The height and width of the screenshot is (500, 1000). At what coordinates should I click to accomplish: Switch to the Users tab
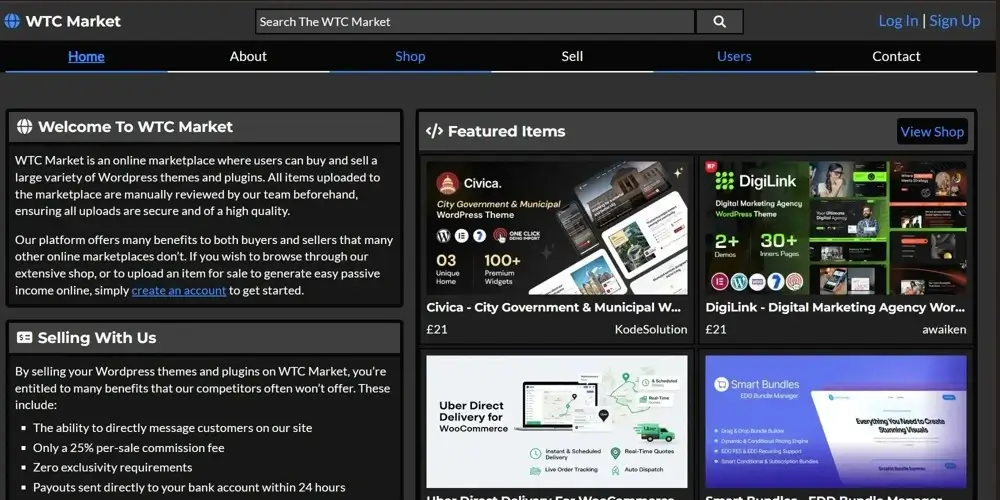tap(734, 56)
